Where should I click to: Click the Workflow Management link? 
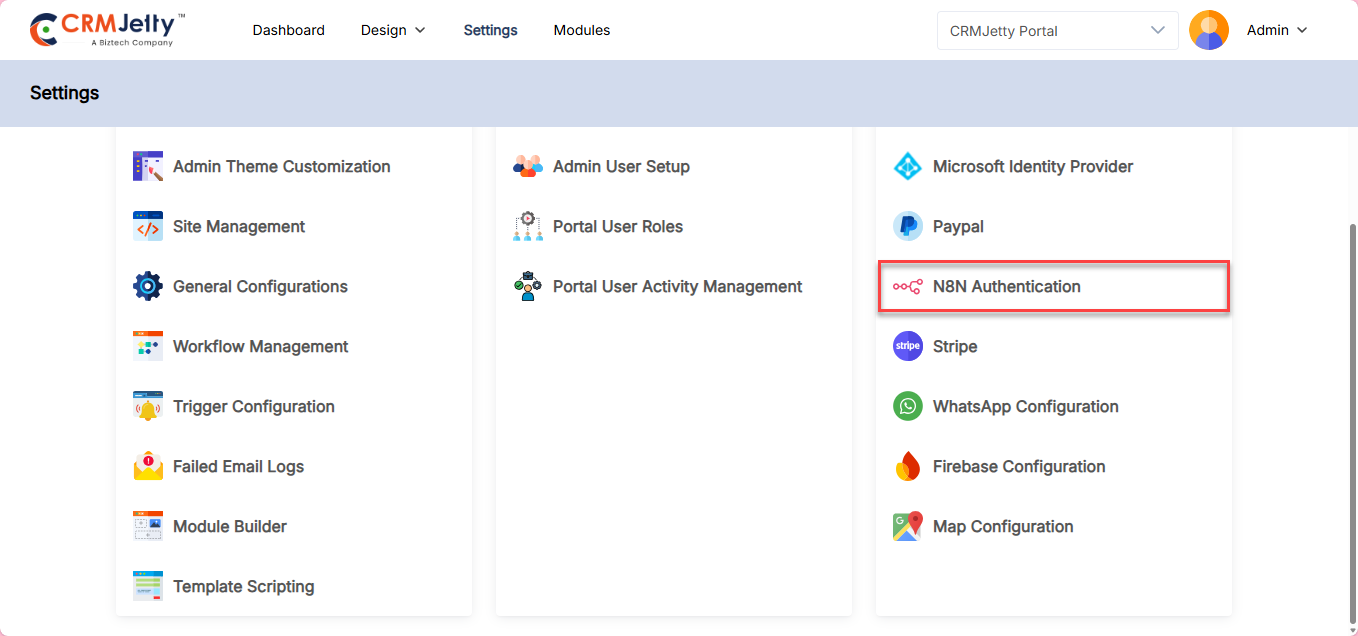coord(260,347)
